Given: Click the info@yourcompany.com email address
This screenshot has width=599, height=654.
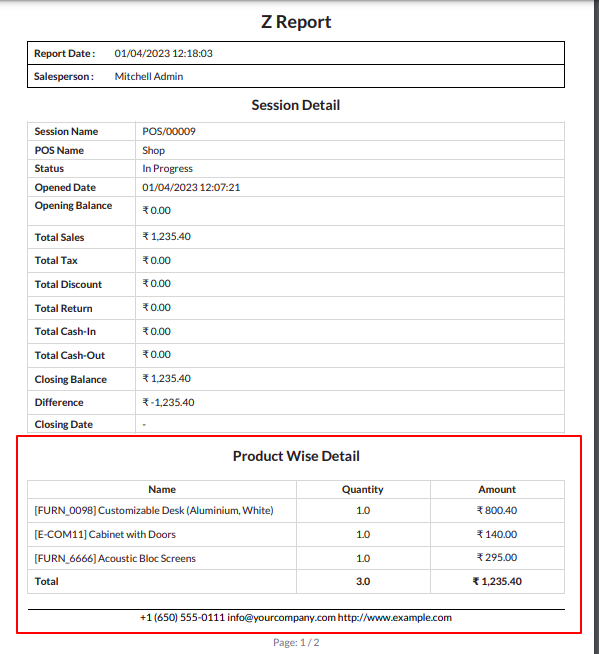Looking at the screenshot, I should pyautogui.click(x=281, y=617).
